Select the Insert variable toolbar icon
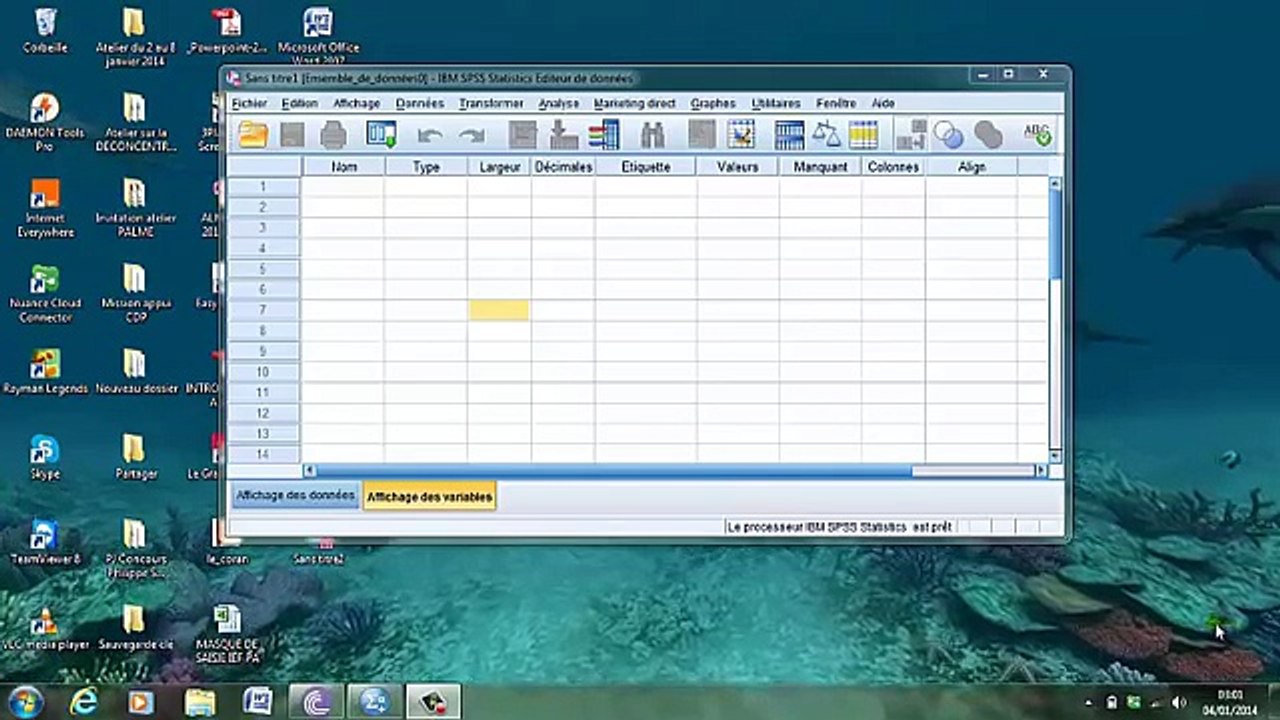 pyautogui.click(x=741, y=135)
